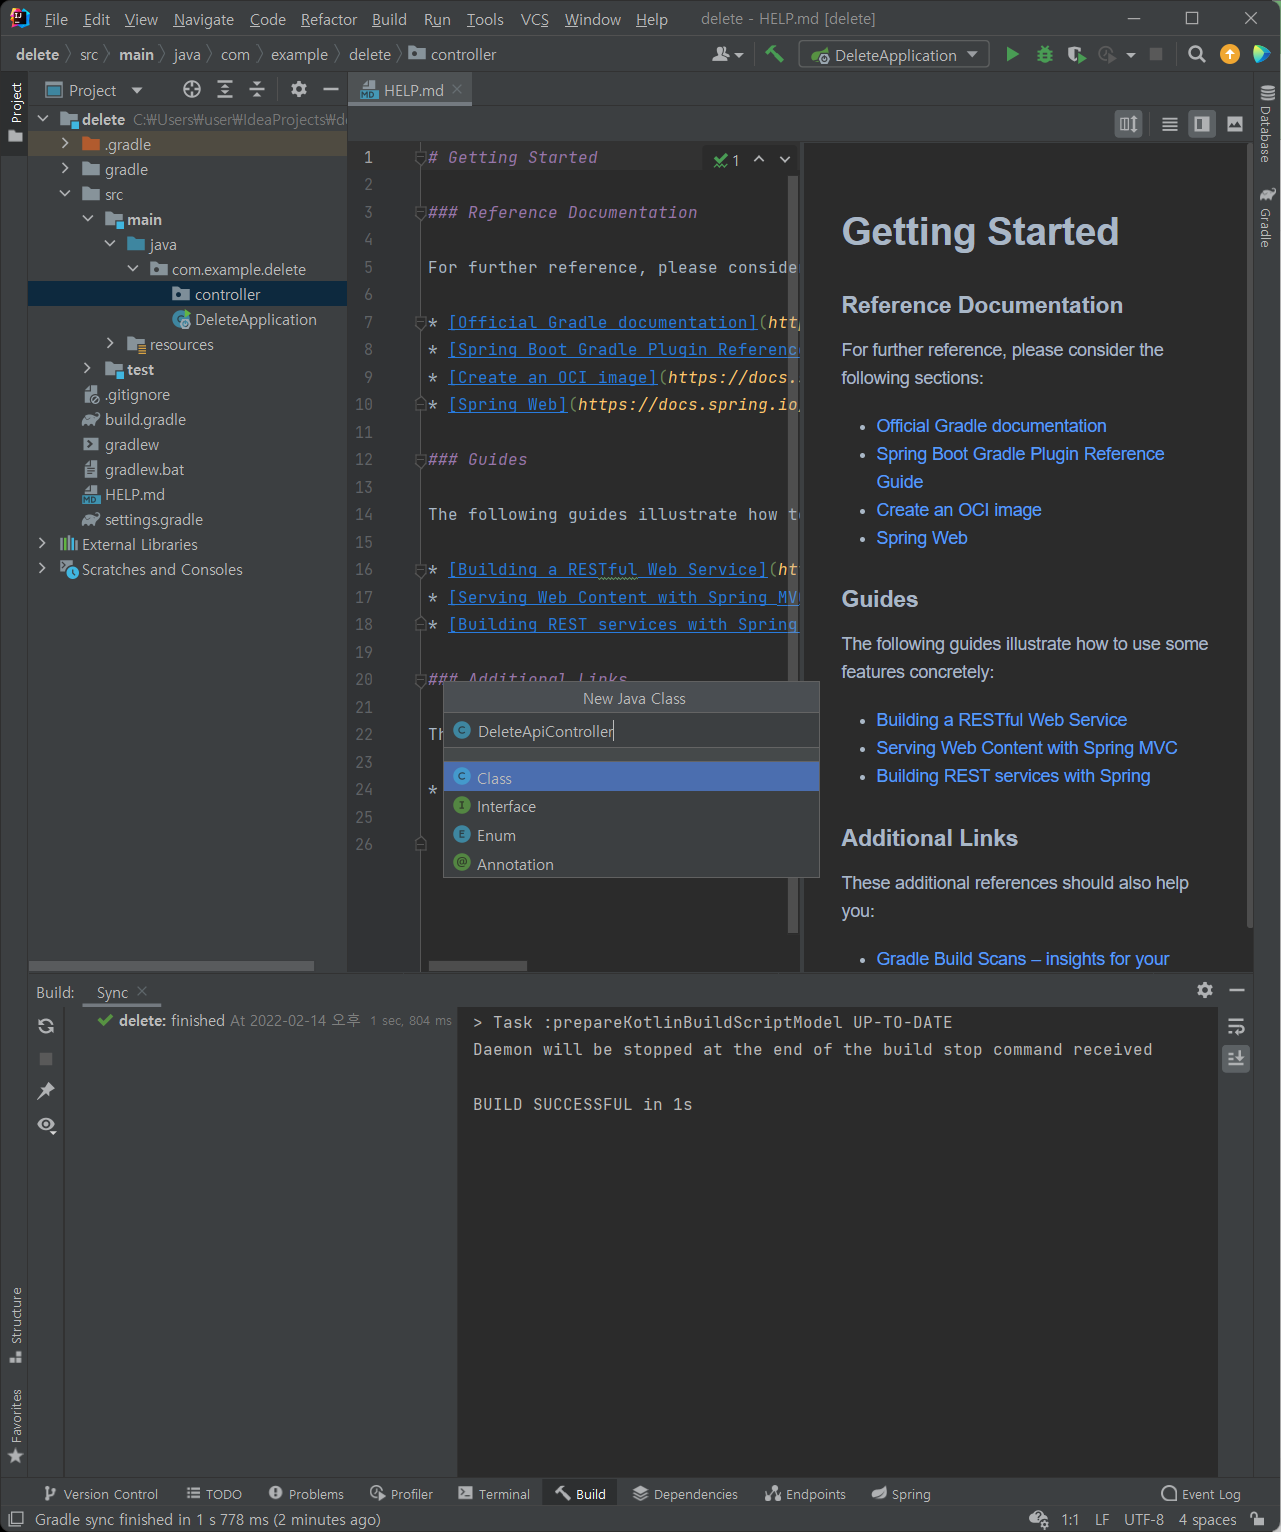Build project with hammer icon
Viewport: 1281px width, 1532px height.
tap(774, 54)
